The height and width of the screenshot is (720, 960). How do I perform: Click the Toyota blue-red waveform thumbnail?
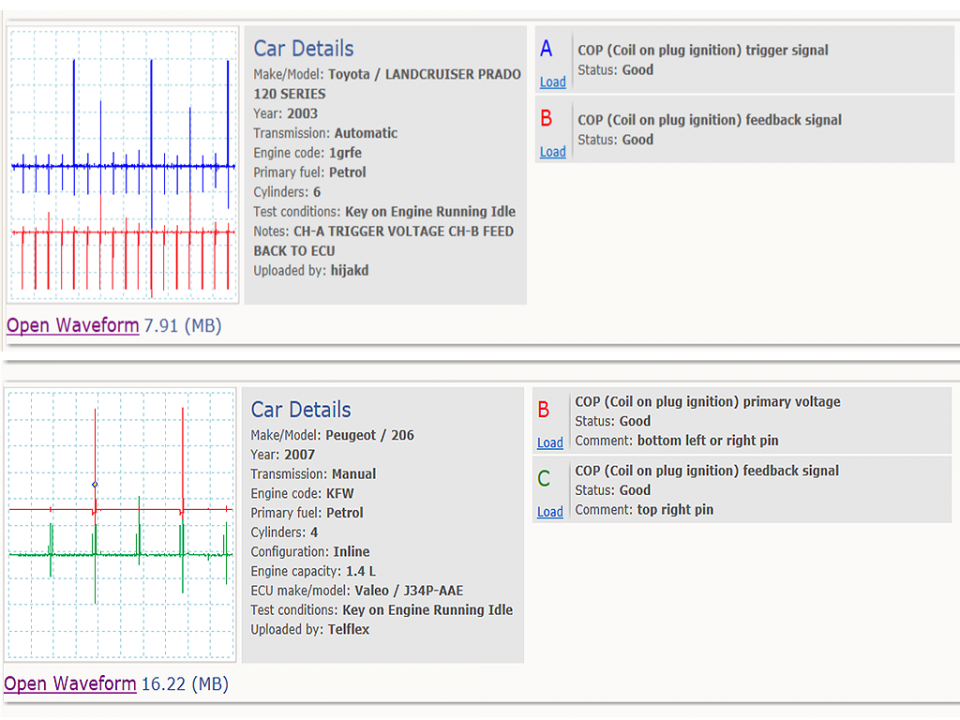[123, 165]
